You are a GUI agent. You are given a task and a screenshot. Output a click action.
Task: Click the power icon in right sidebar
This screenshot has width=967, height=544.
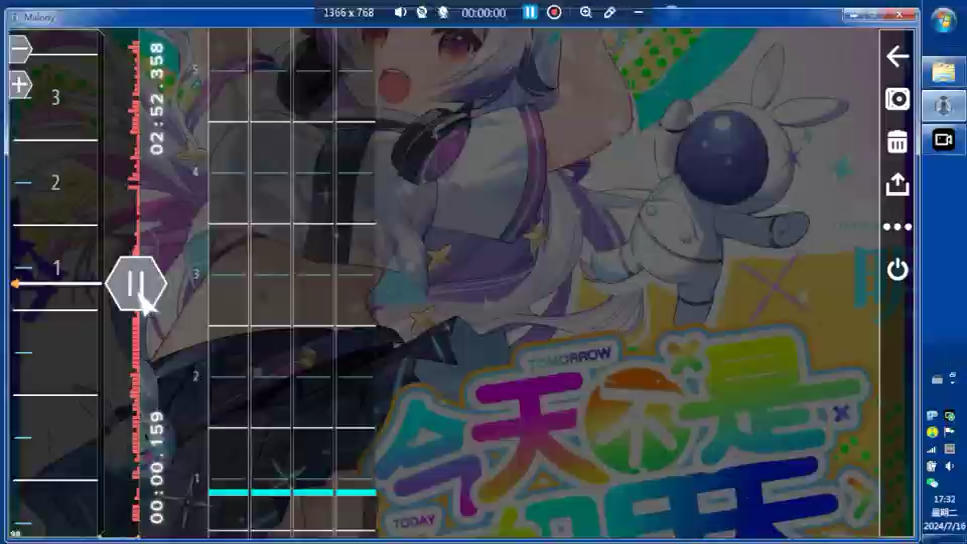(897, 270)
